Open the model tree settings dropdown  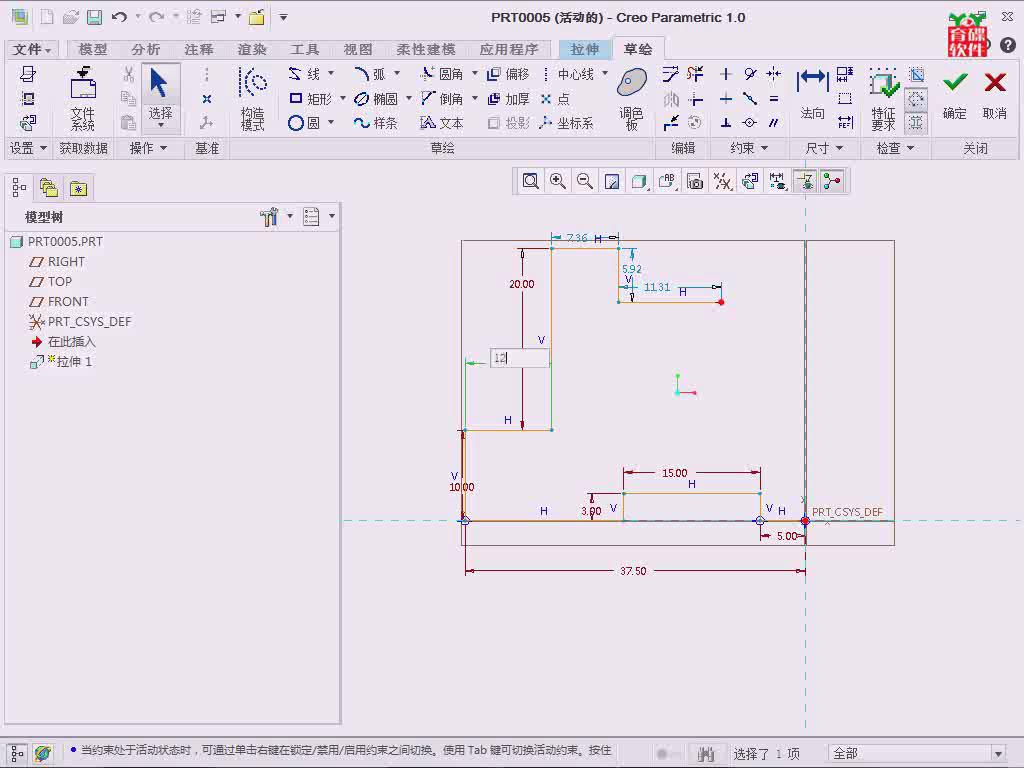276,217
